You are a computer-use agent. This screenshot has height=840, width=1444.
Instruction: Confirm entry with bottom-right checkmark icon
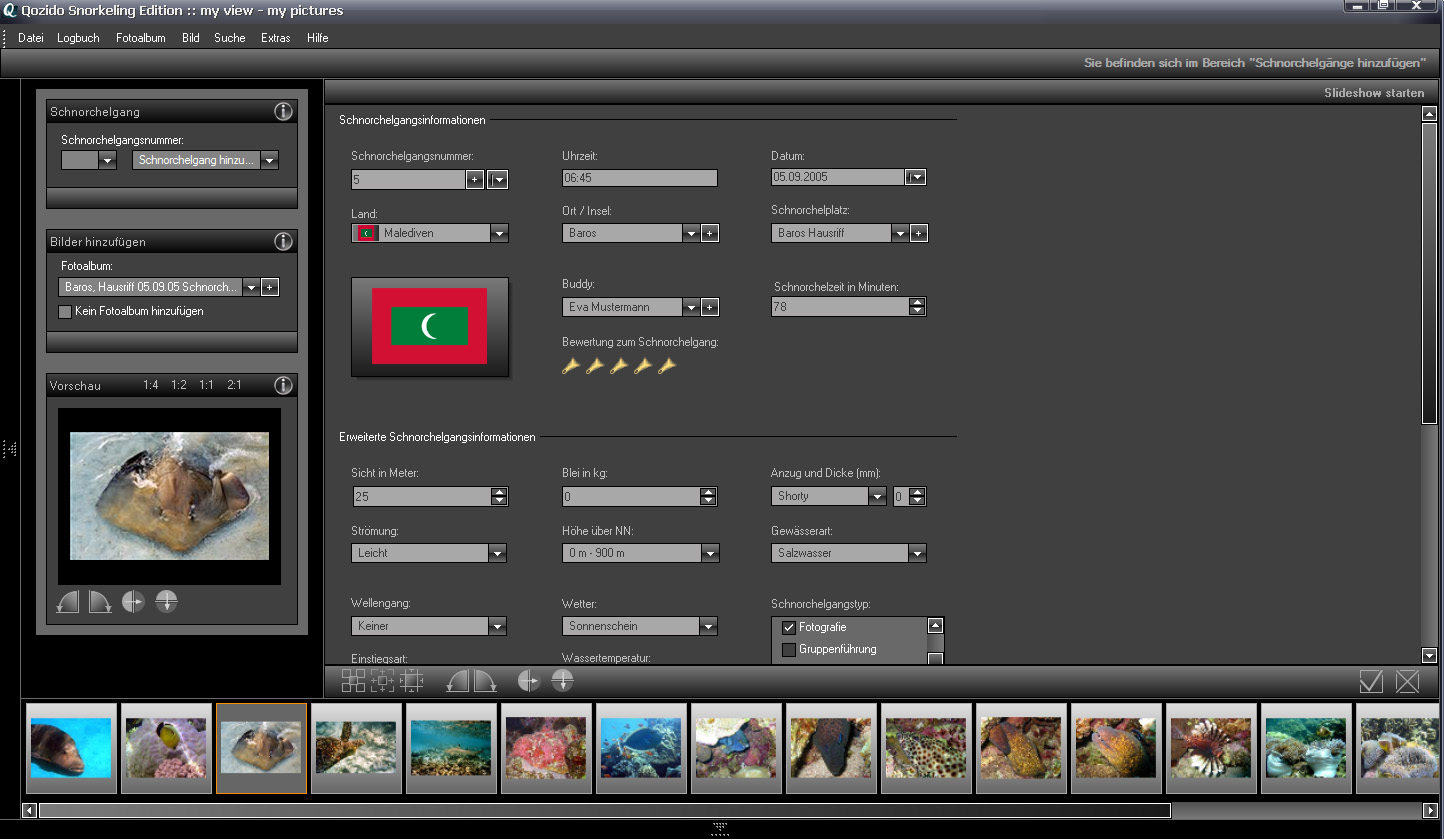[x=1371, y=682]
